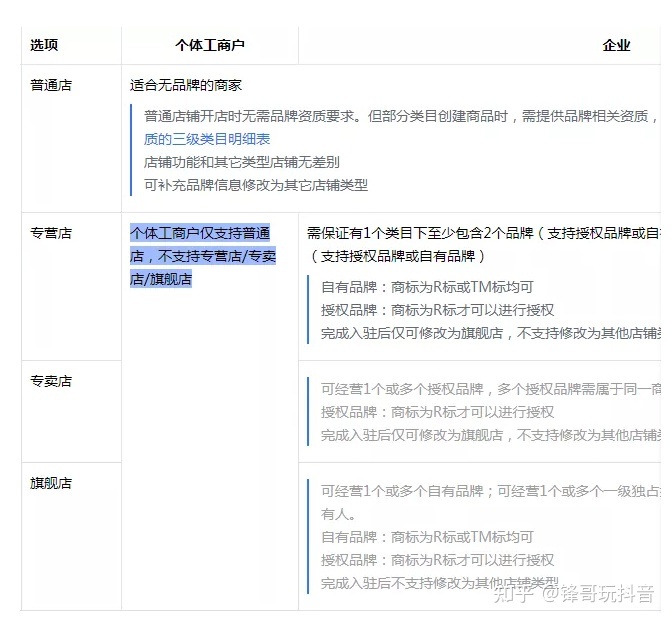Click the 企业 column header
Screen dimensions: 672x622
tap(616, 45)
